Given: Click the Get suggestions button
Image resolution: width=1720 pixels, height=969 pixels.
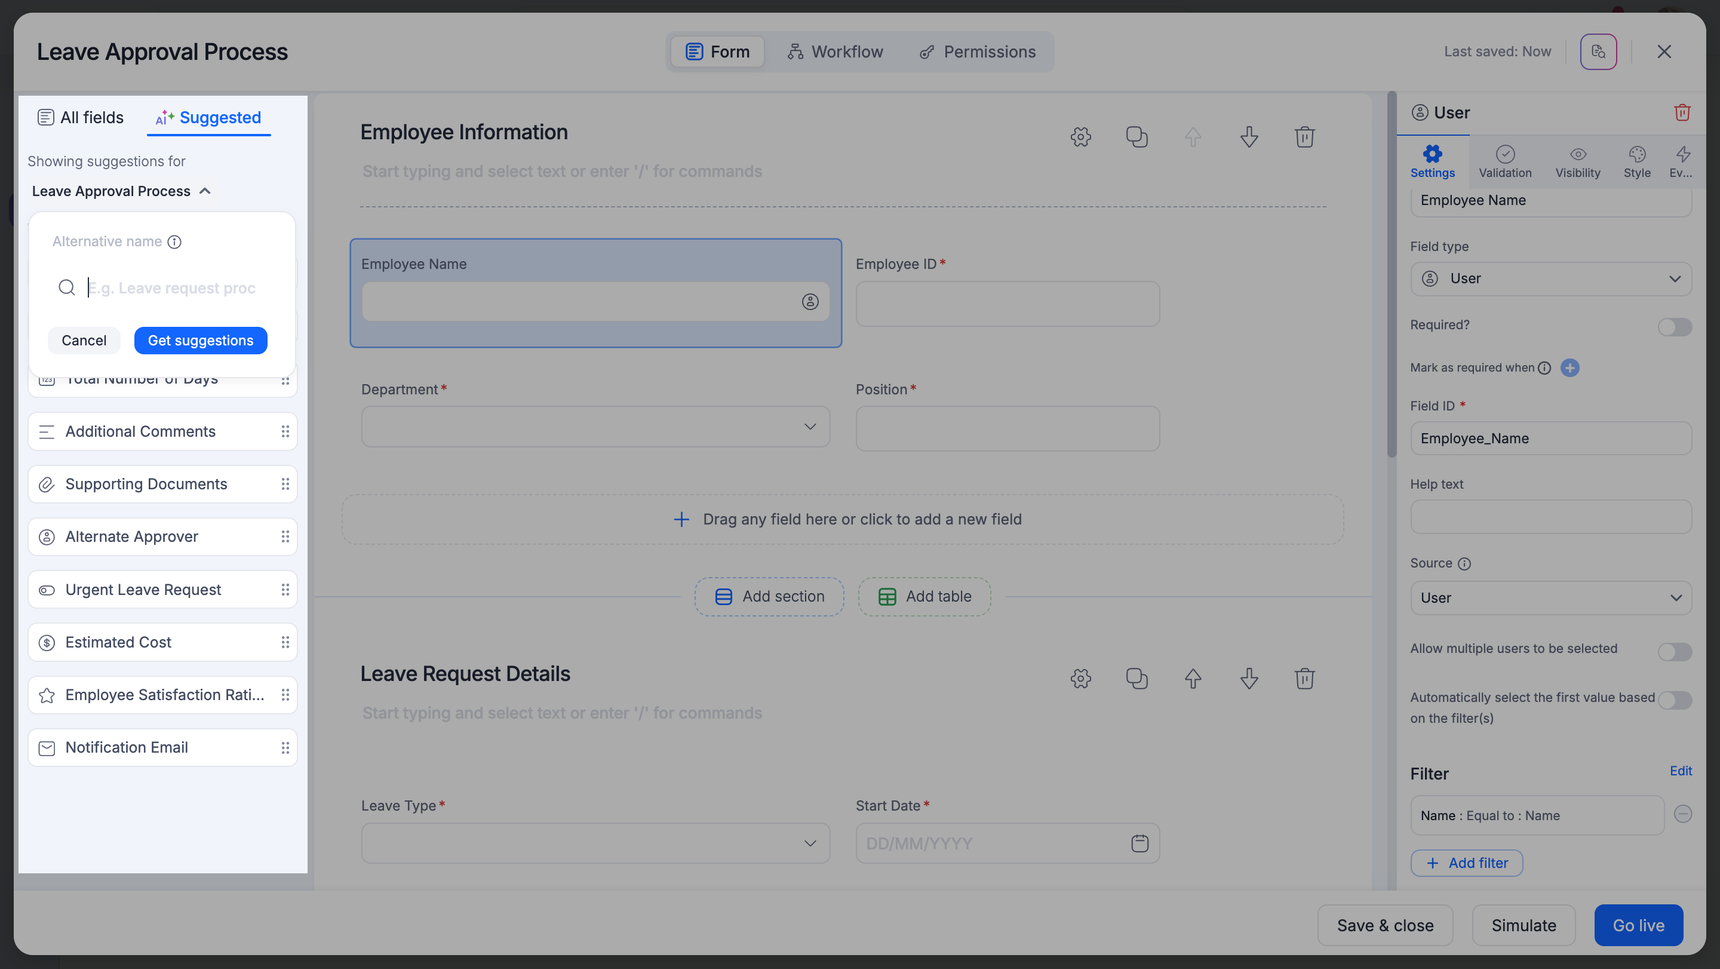Looking at the screenshot, I should click(x=200, y=341).
